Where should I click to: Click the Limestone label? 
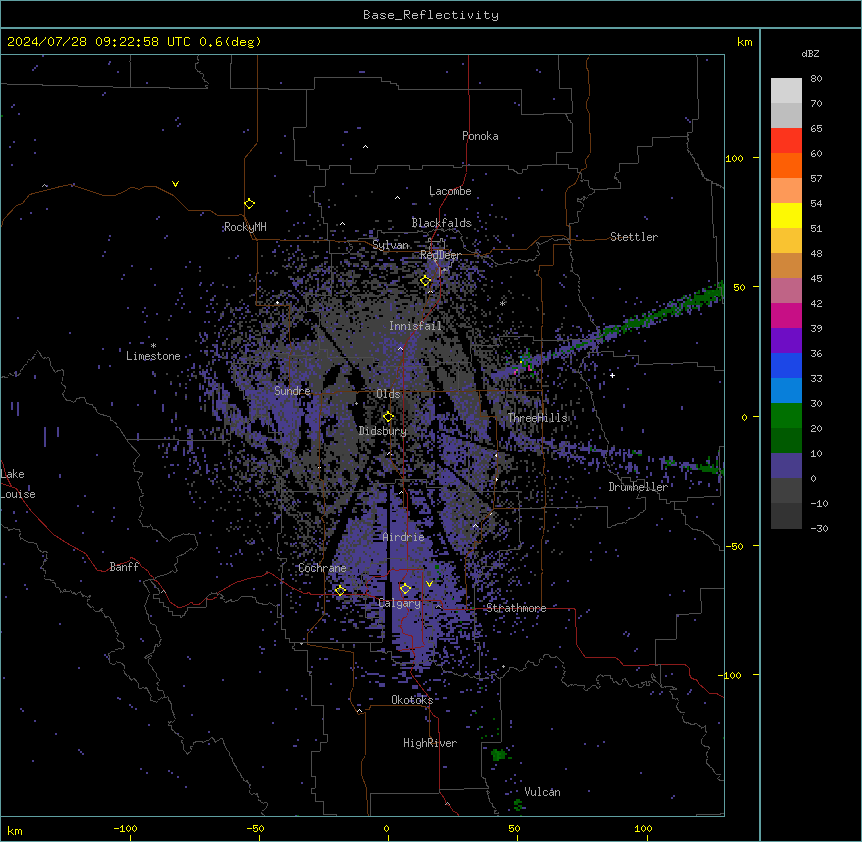153,356
